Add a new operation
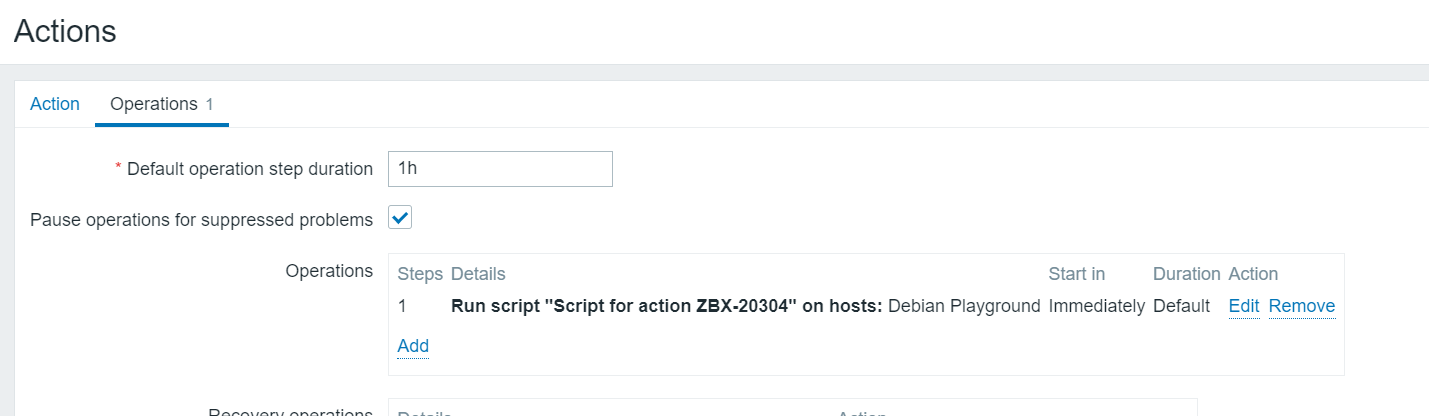Image resolution: width=1429 pixels, height=416 pixels. point(413,346)
